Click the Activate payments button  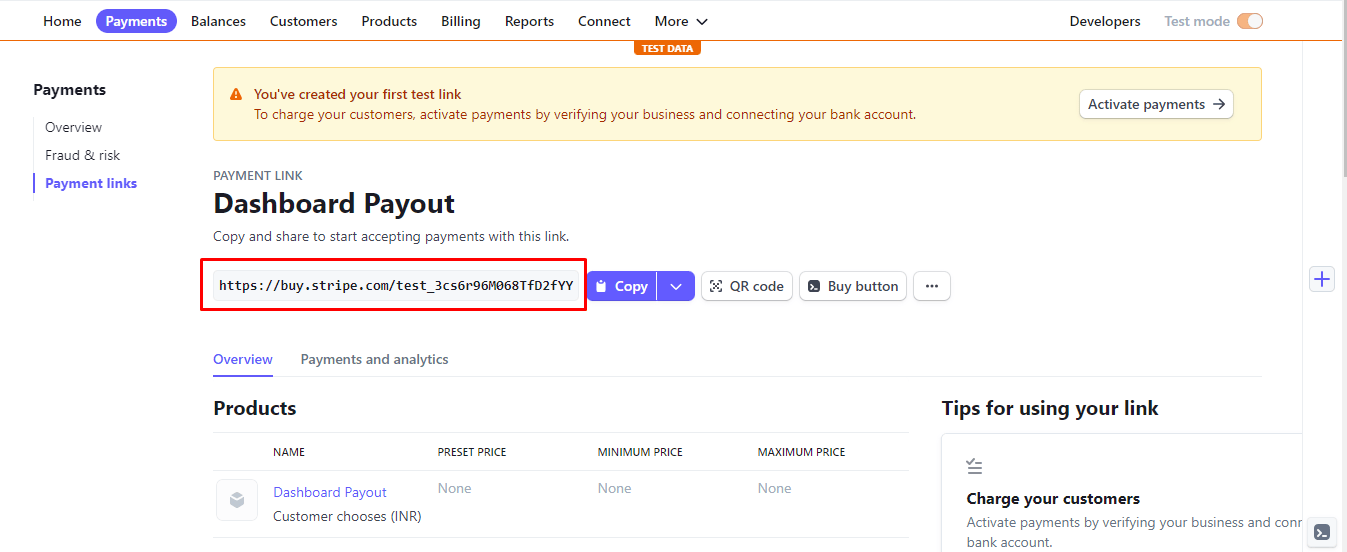click(x=1155, y=104)
